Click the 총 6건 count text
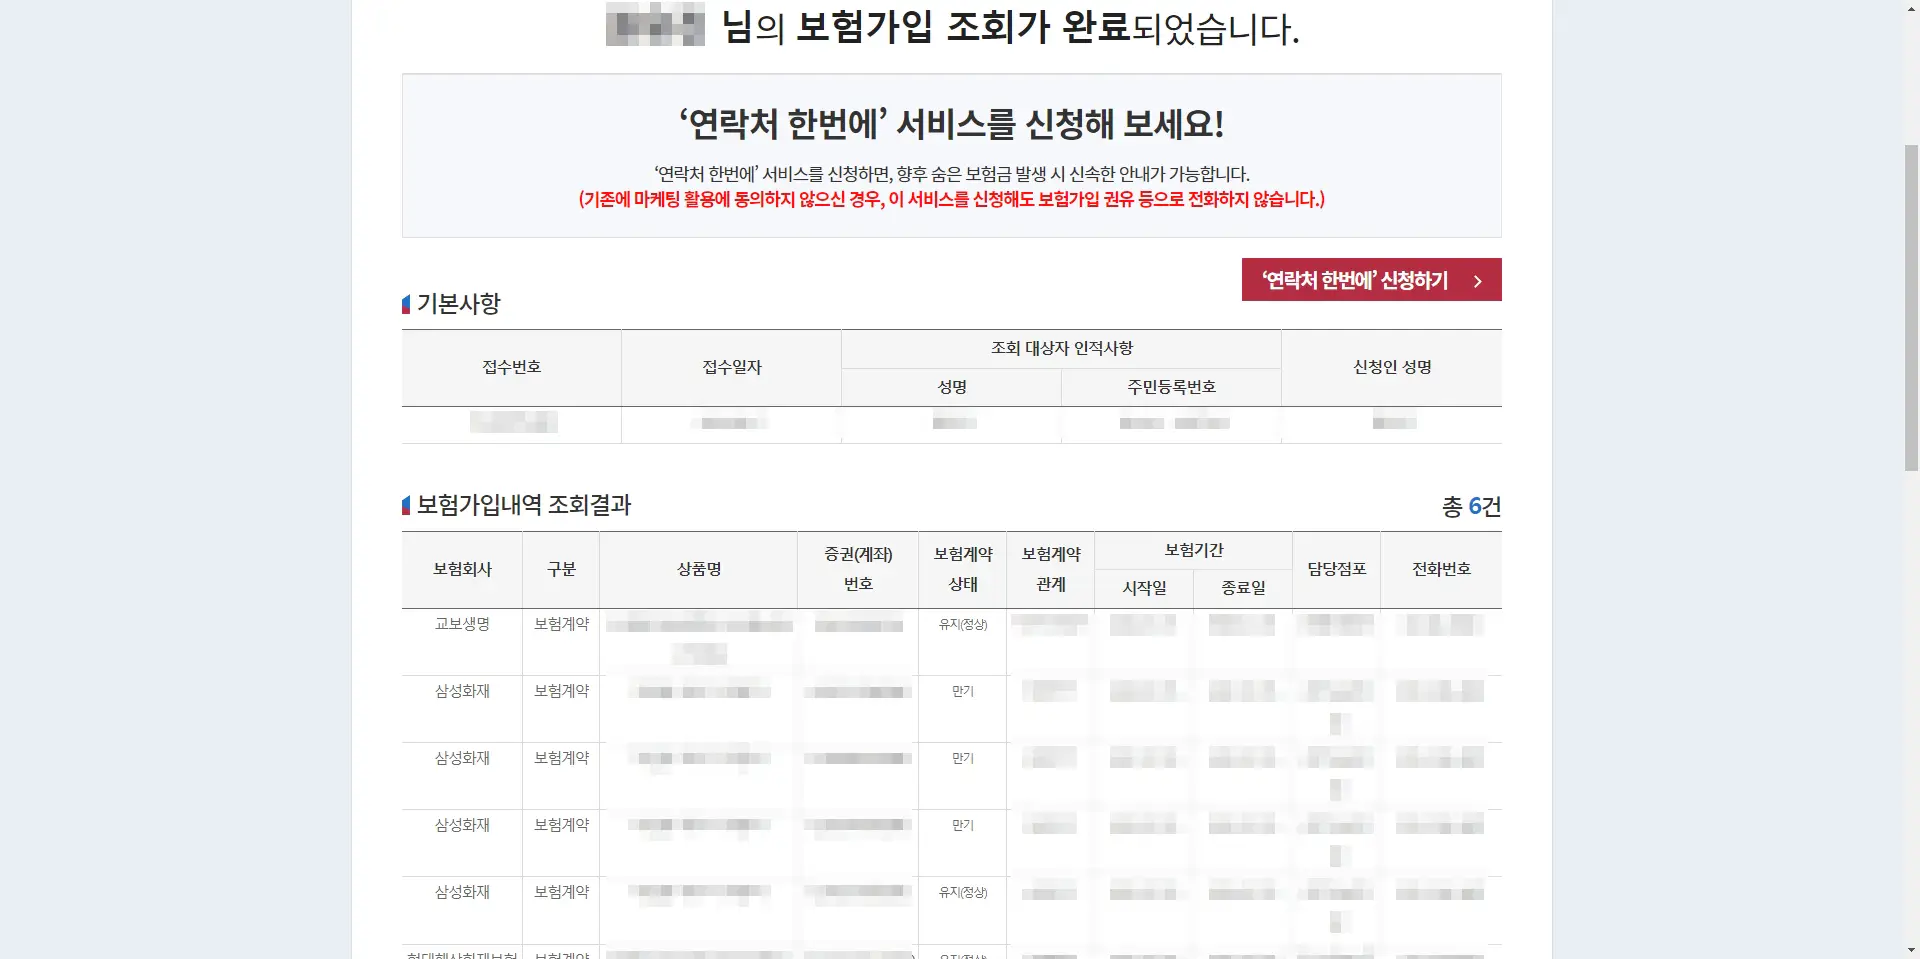 [1471, 507]
